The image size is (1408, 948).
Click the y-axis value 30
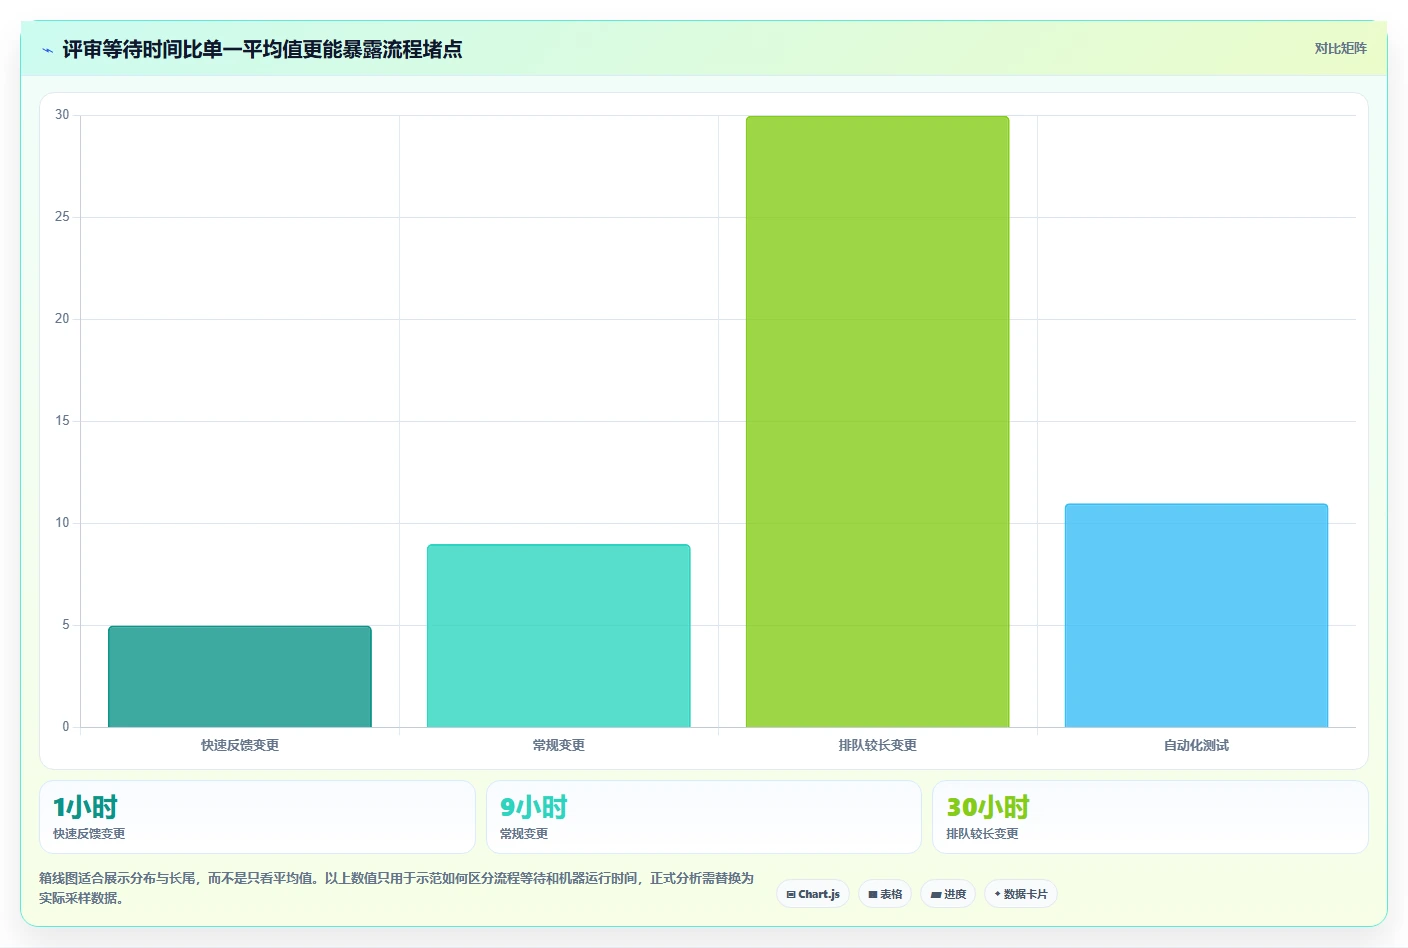(x=62, y=115)
